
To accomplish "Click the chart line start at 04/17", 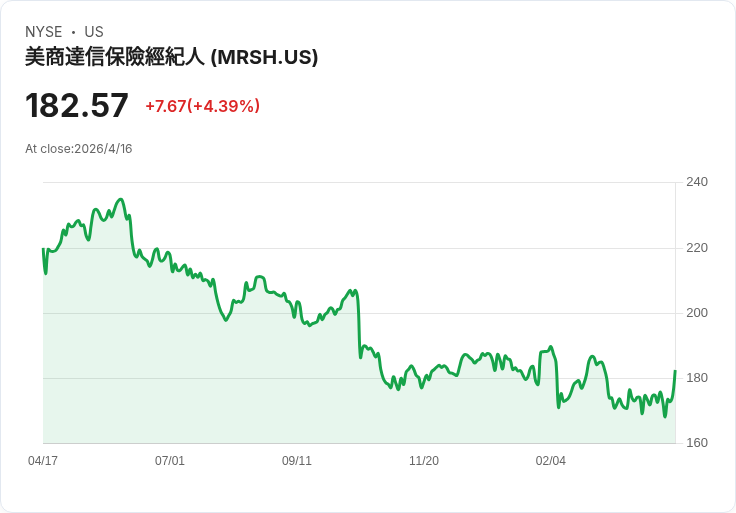I will point(43,249).
